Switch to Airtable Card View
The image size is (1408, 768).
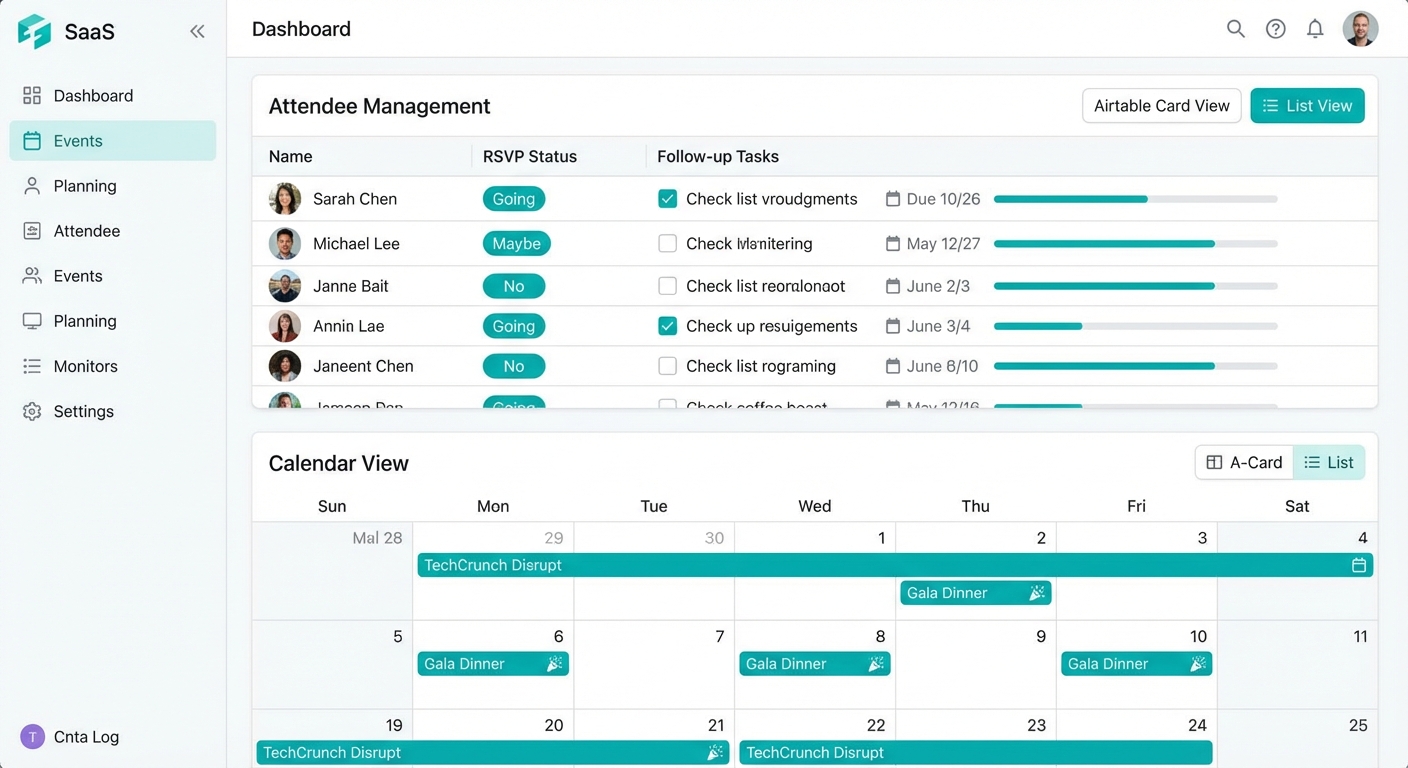click(x=1161, y=106)
